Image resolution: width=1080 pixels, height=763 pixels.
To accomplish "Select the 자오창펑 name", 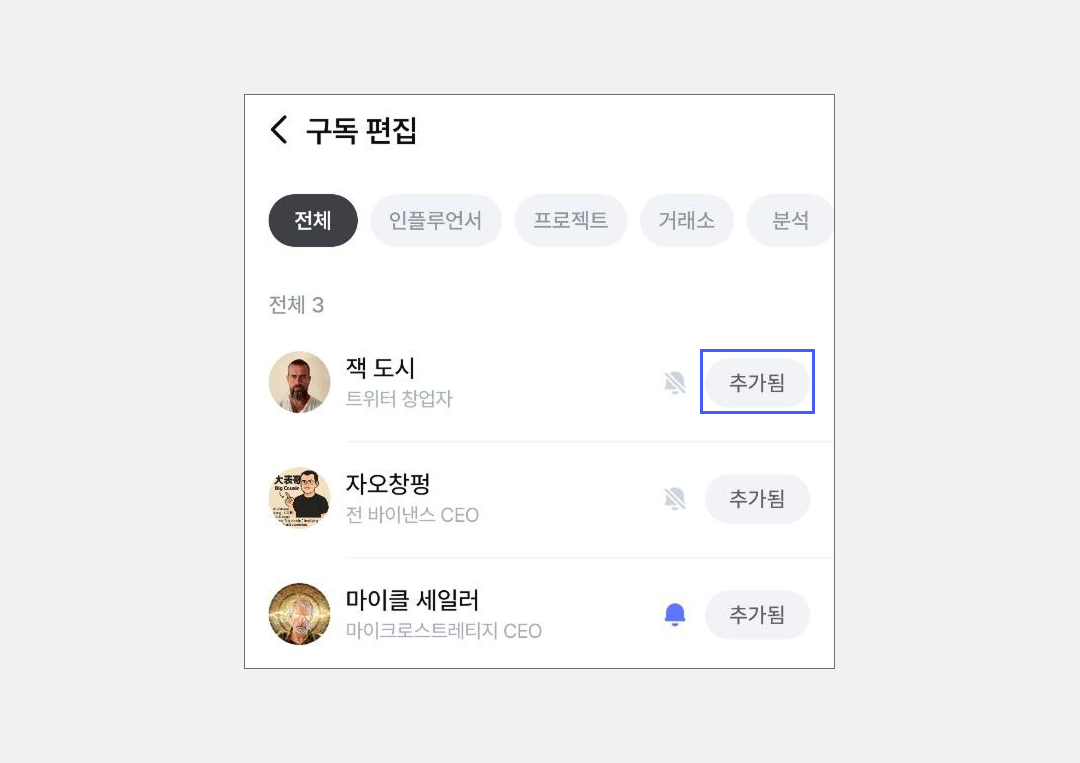I will 388,484.
